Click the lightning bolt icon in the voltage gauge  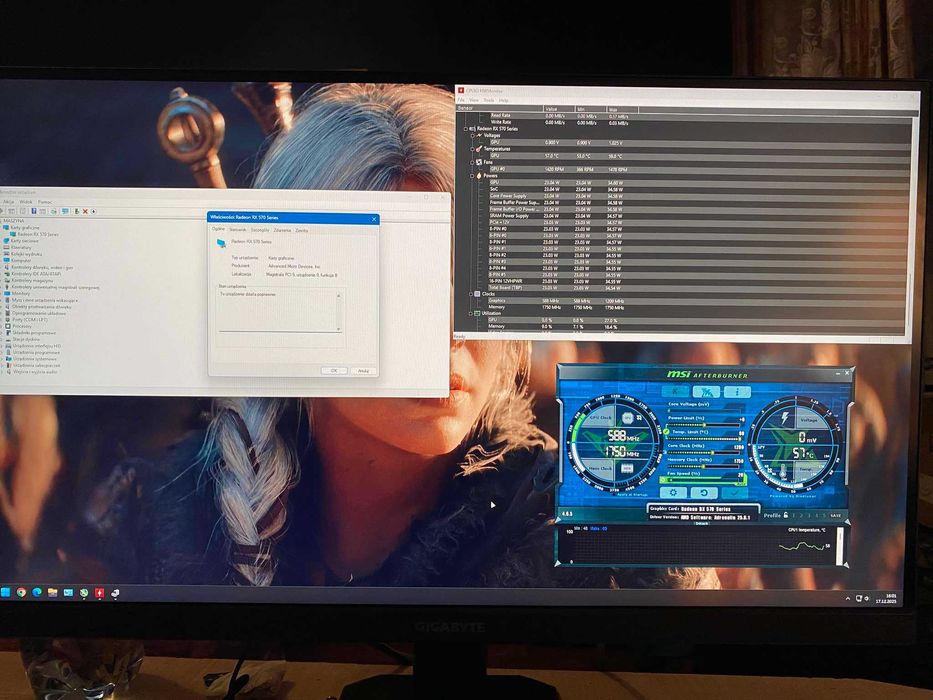[x=784, y=417]
